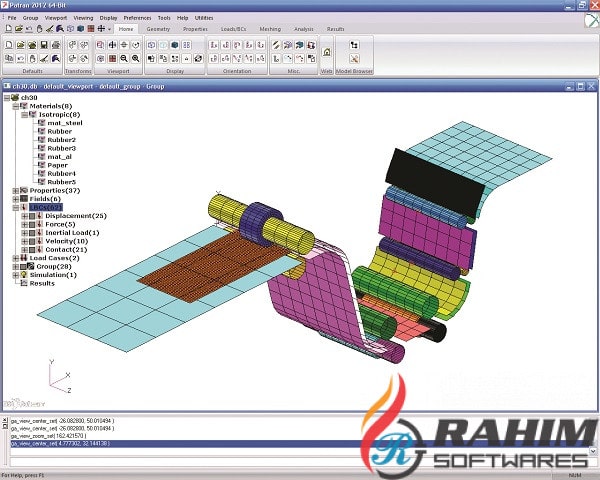The image size is (600, 480).
Task: Click the Web home page icon
Action: pos(326,52)
